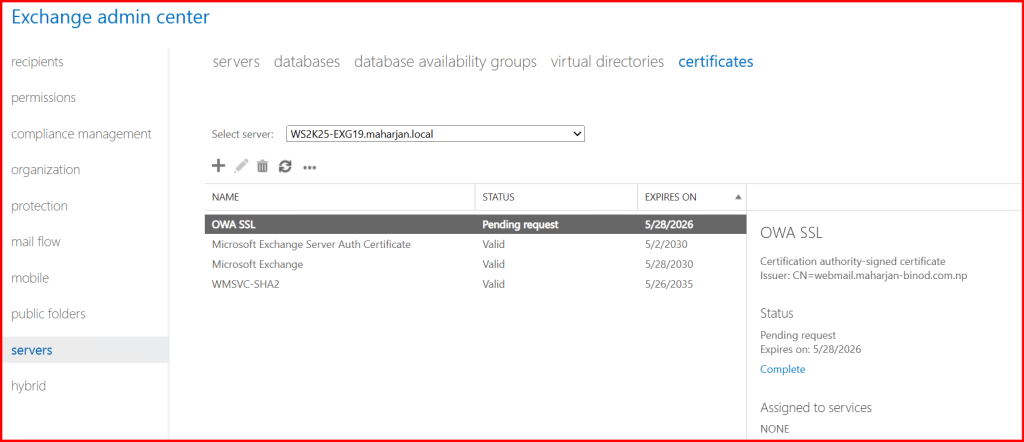The image size is (1024, 442).
Task: Sort the list by Name column header
Action: click(x=226, y=197)
